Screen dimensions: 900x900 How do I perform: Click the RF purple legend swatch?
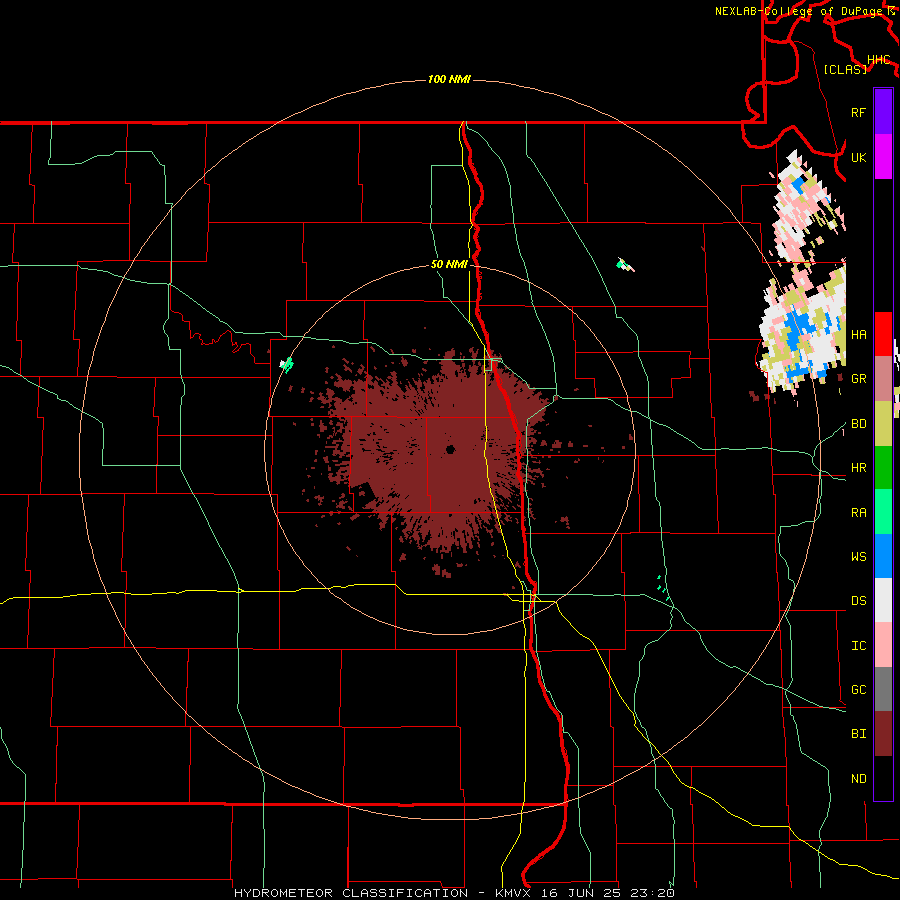[883, 112]
